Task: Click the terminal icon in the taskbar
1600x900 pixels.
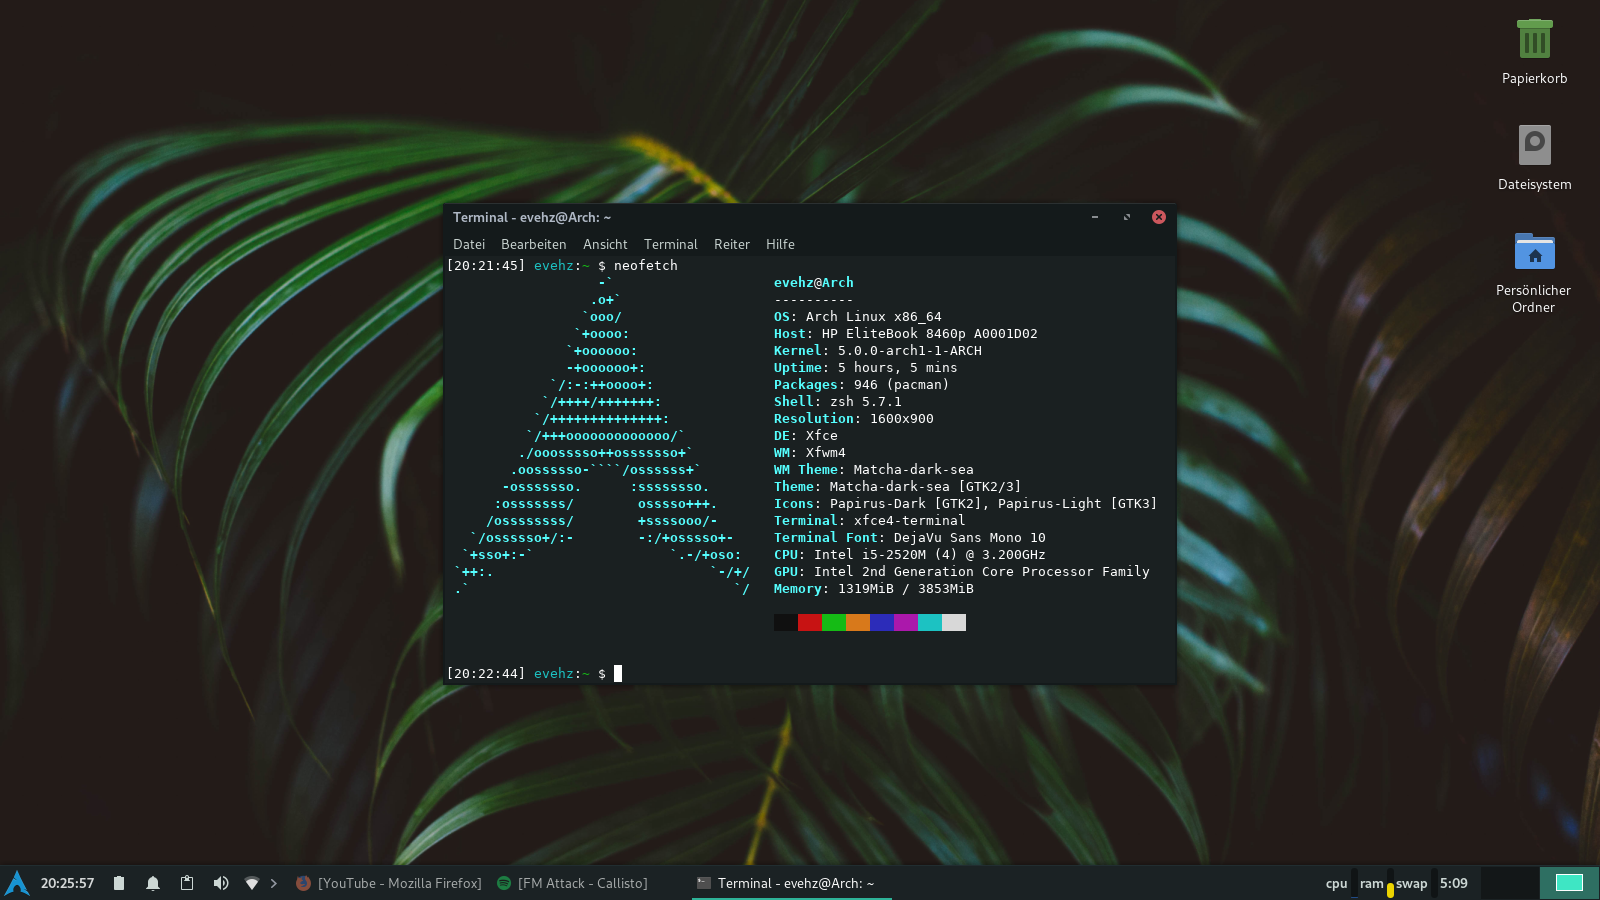Action: point(704,883)
